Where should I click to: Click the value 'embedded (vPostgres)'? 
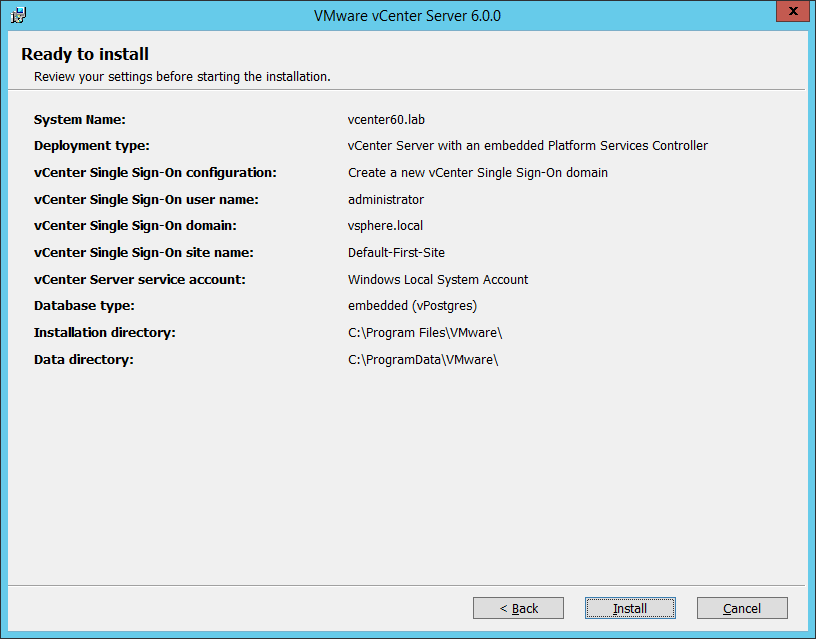coord(412,306)
